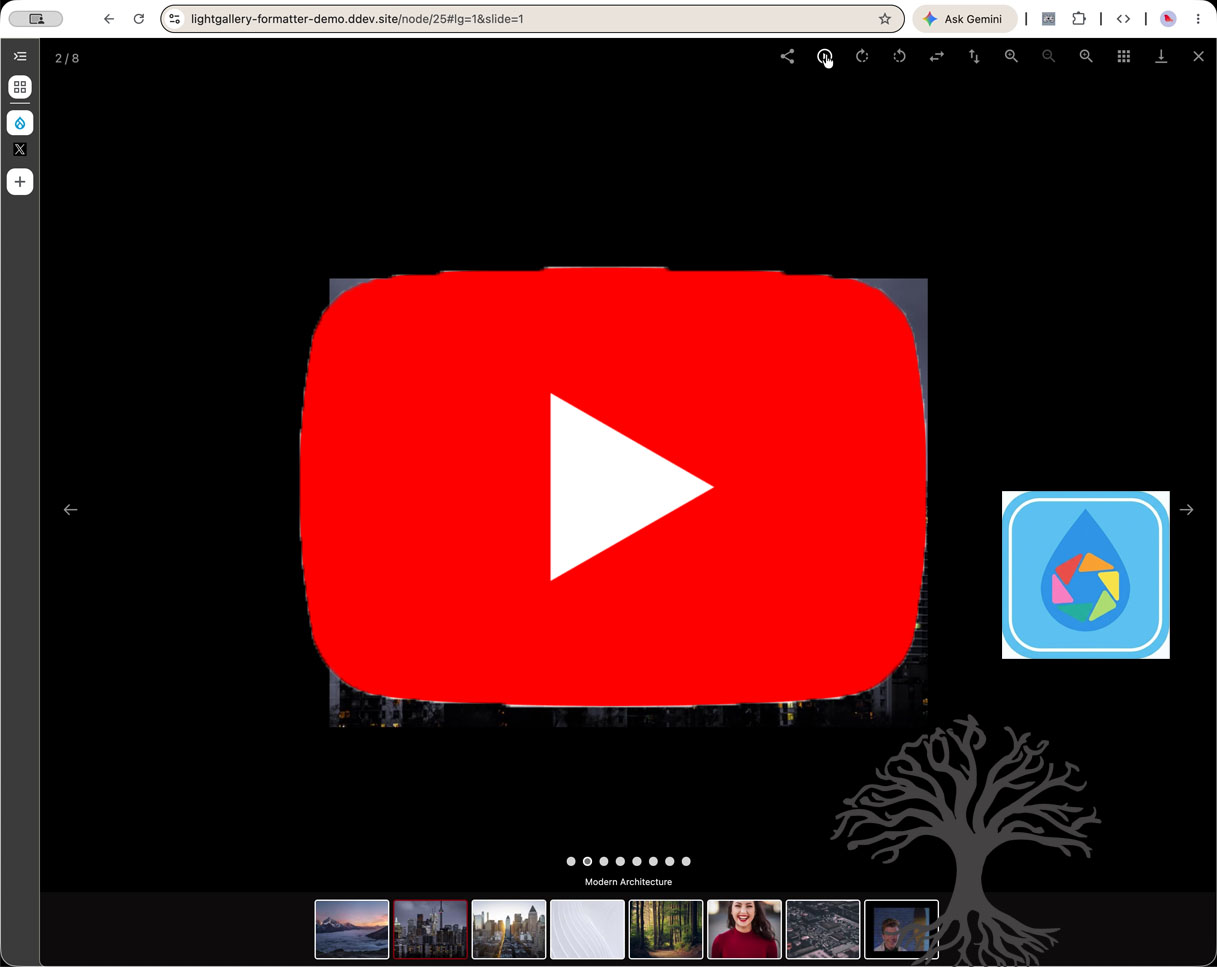Switch to the X tab in sidebar

[x=20, y=150]
